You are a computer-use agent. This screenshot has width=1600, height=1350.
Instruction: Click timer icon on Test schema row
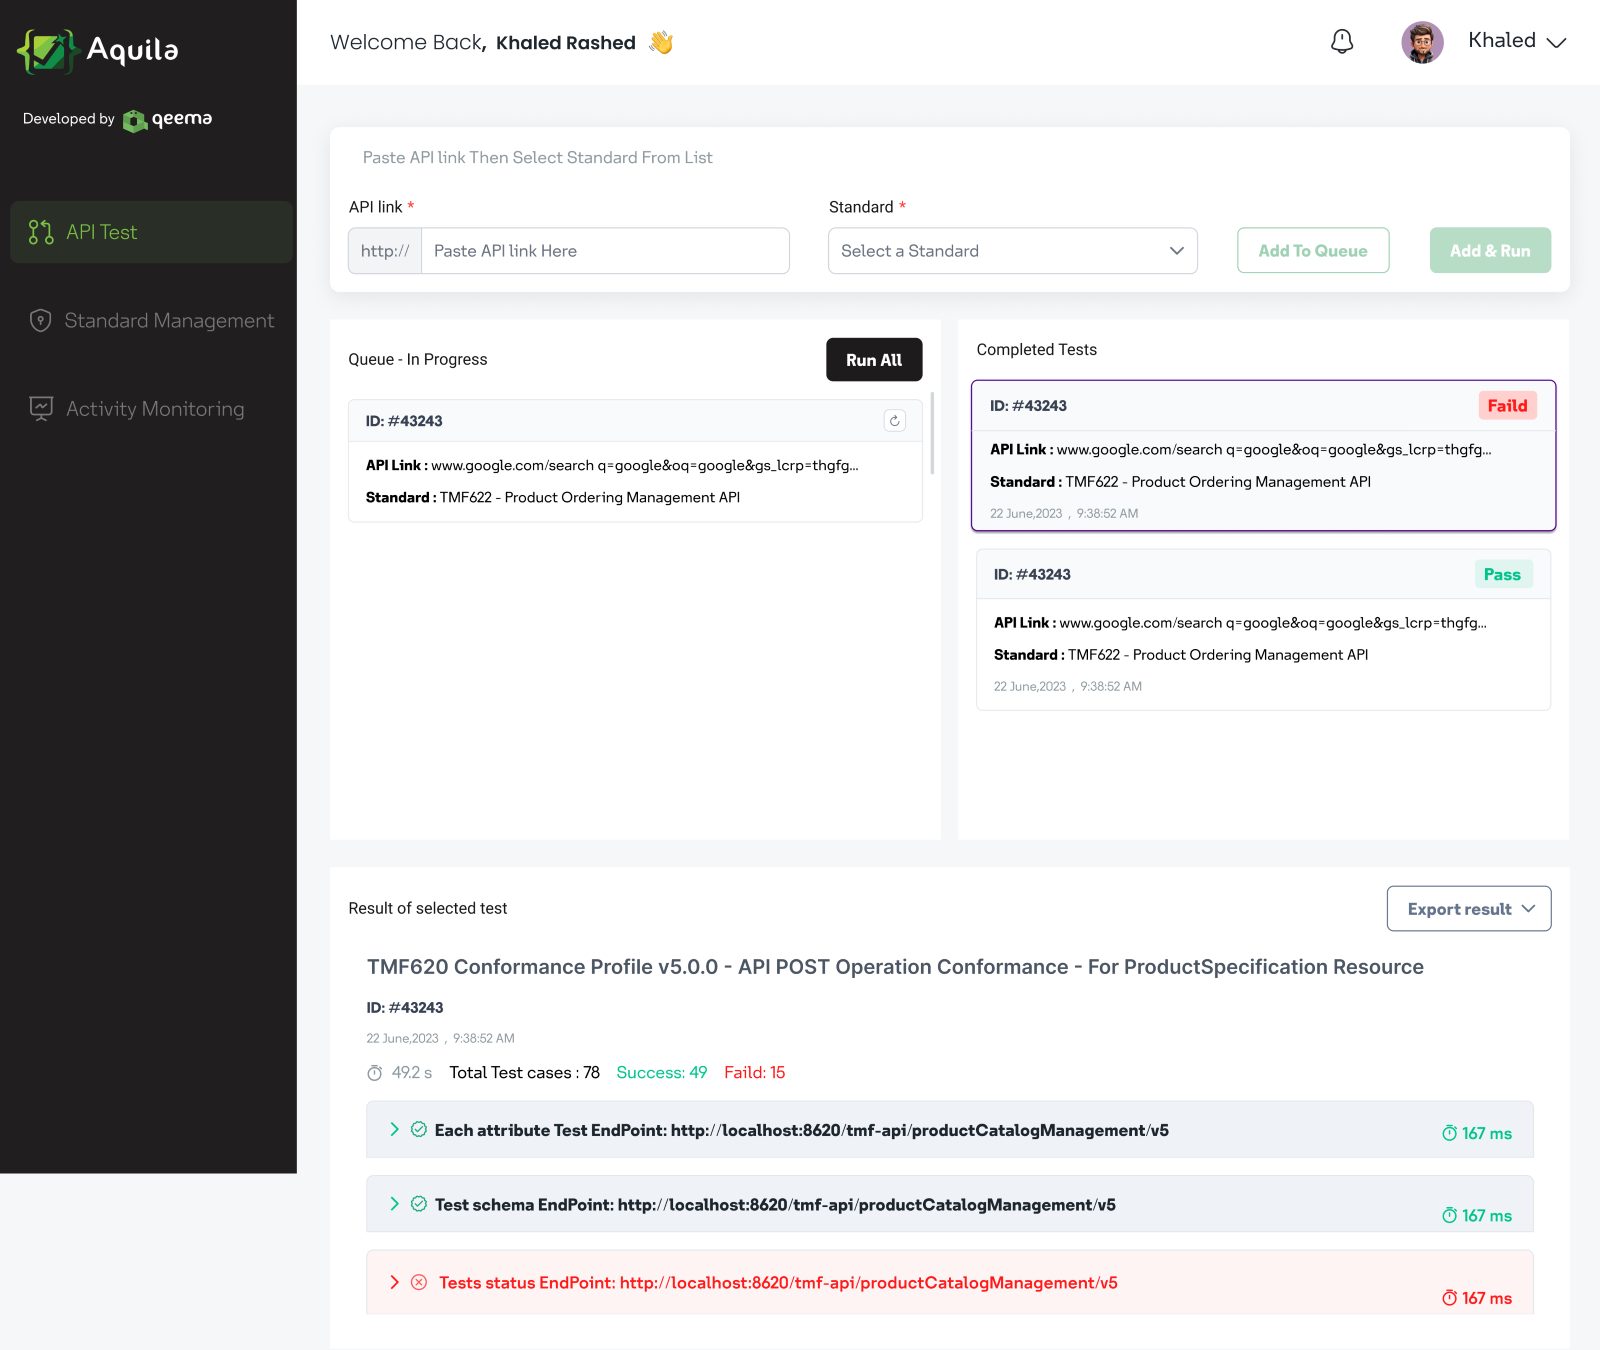pos(1449,1215)
